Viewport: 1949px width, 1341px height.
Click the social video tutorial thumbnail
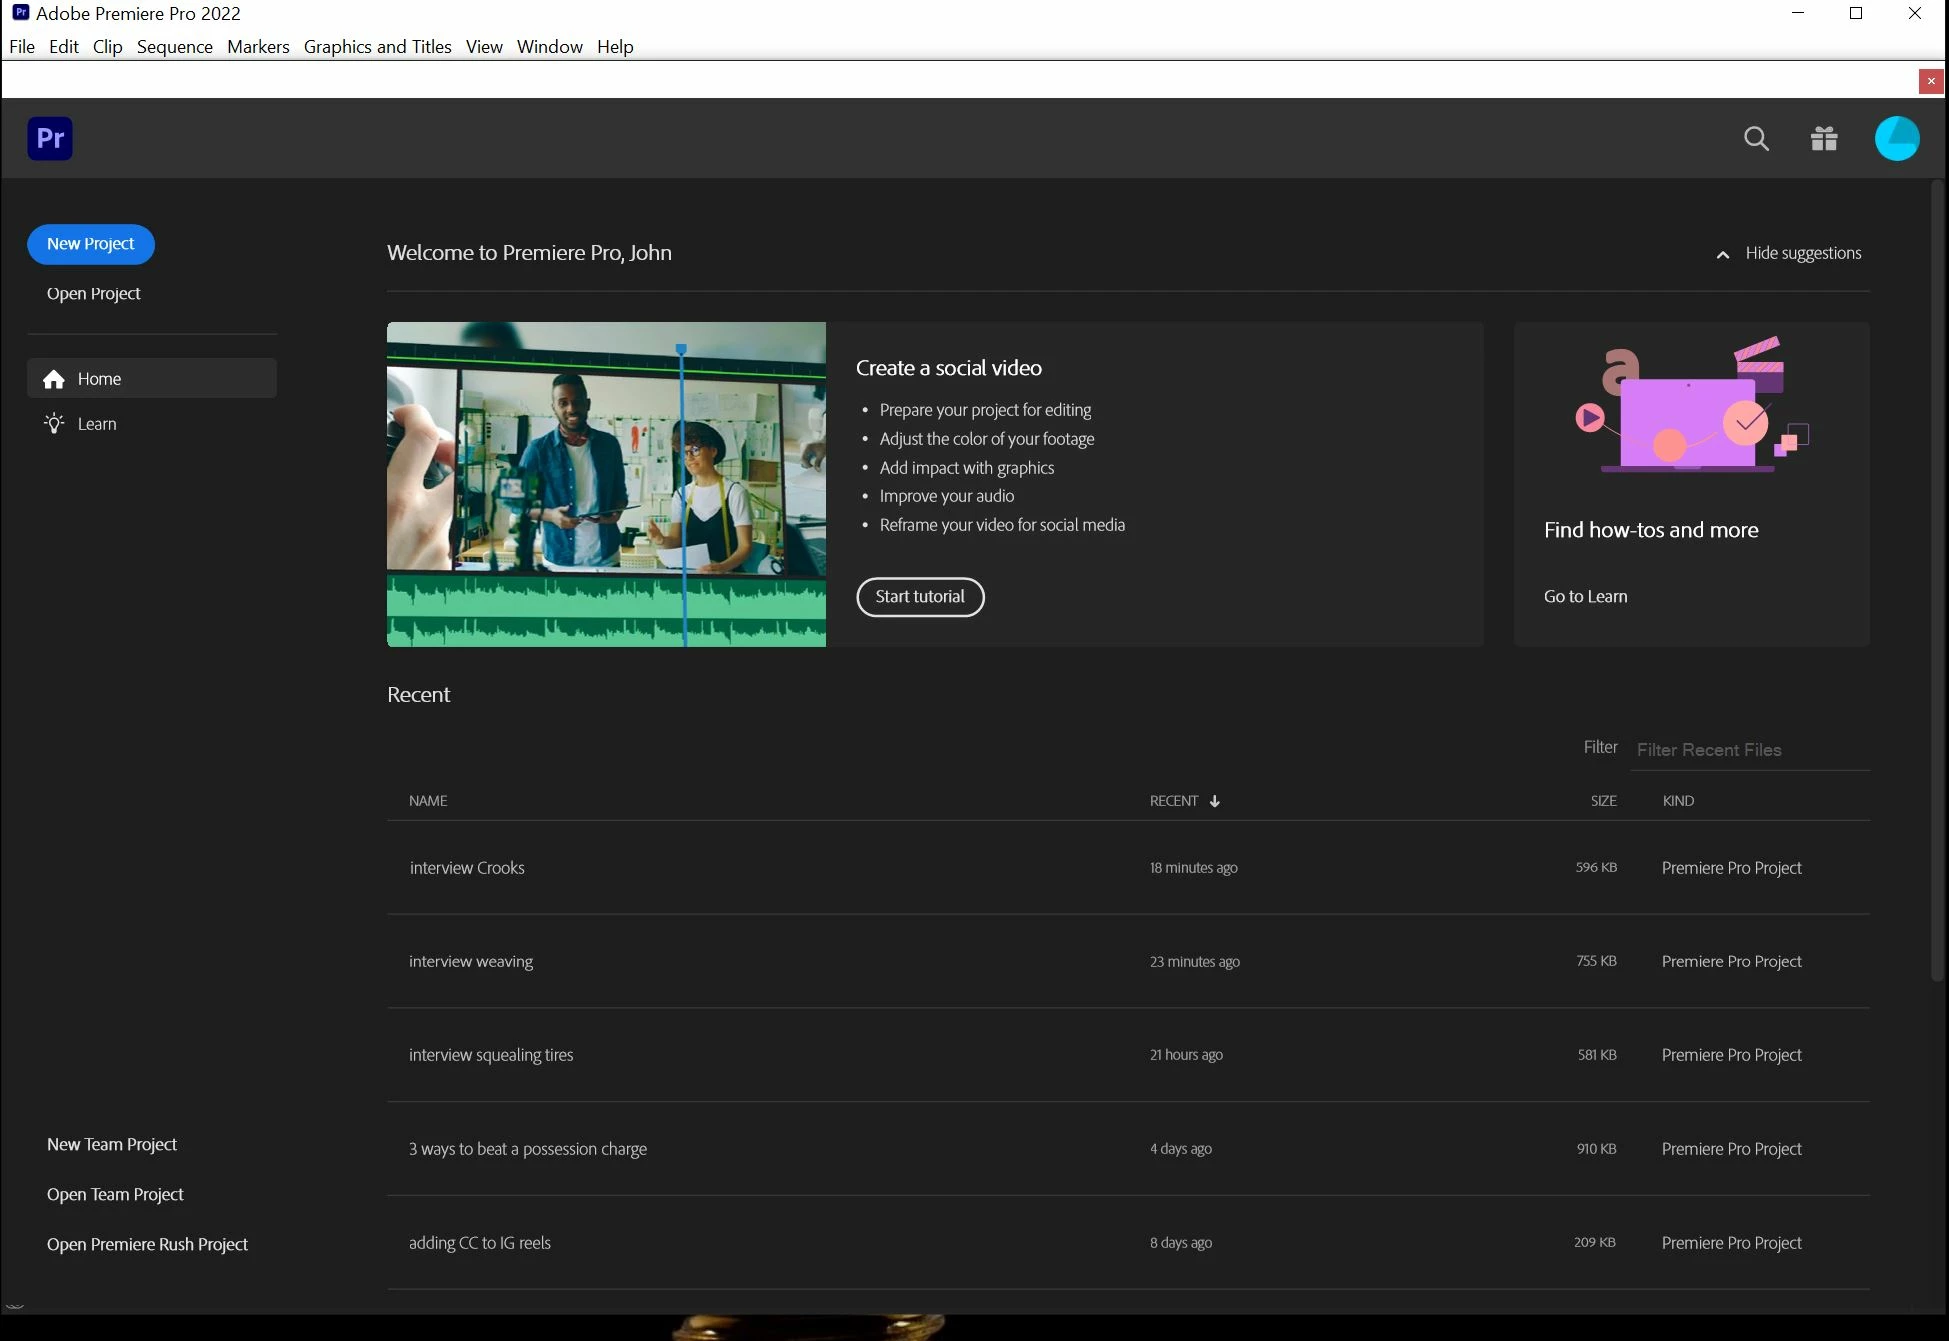[606, 484]
